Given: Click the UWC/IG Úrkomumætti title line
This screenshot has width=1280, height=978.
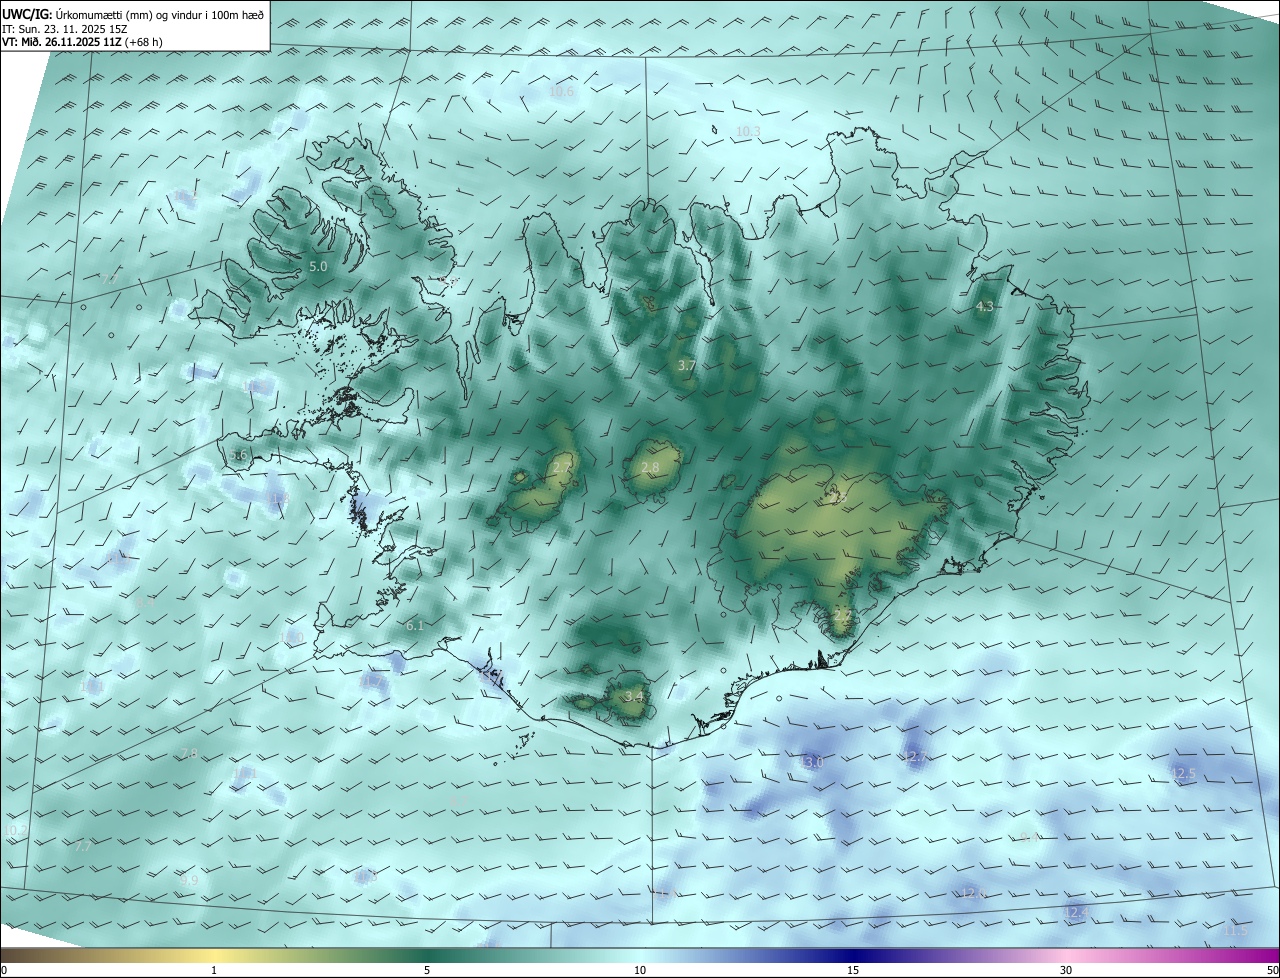Looking at the screenshot, I should (133, 14).
